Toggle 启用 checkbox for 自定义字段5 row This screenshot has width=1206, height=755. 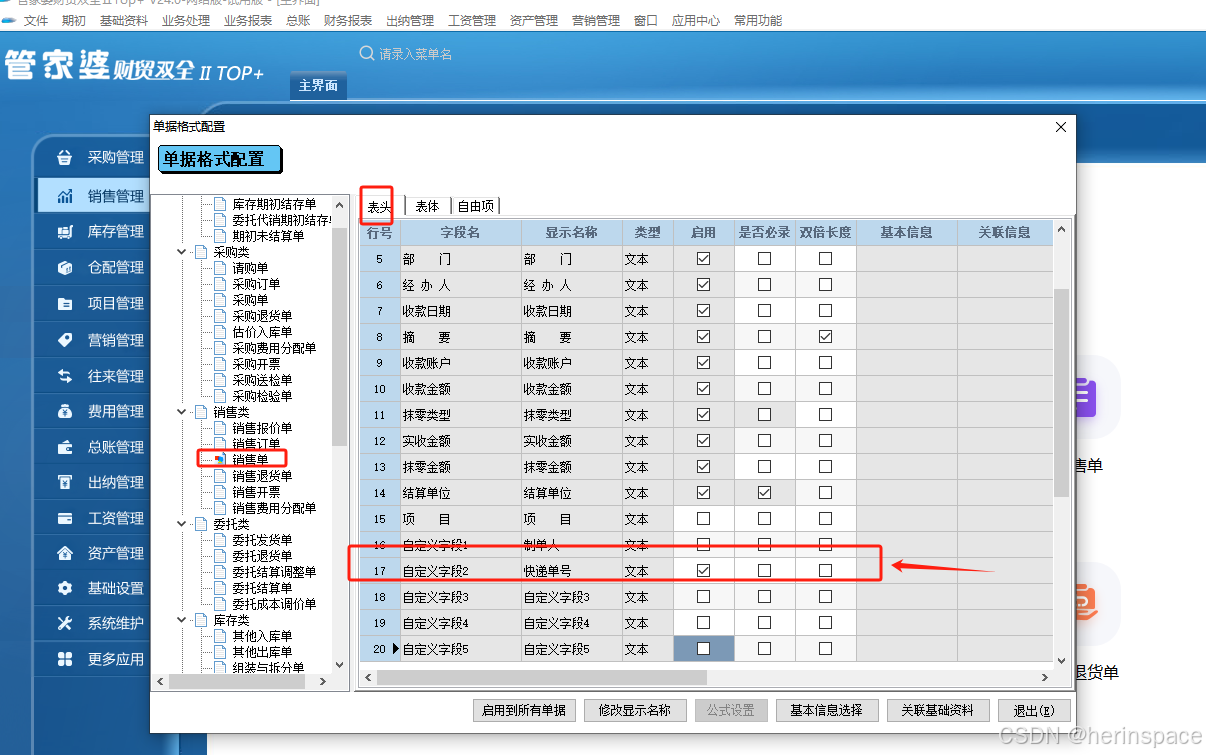click(x=703, y=648)
